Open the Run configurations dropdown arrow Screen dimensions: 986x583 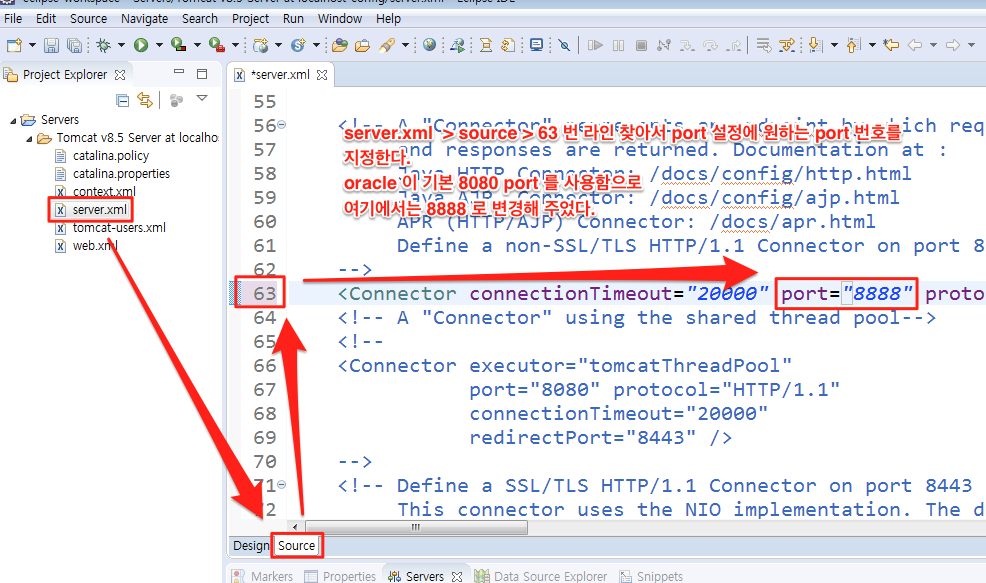click(x=159, y=45)
